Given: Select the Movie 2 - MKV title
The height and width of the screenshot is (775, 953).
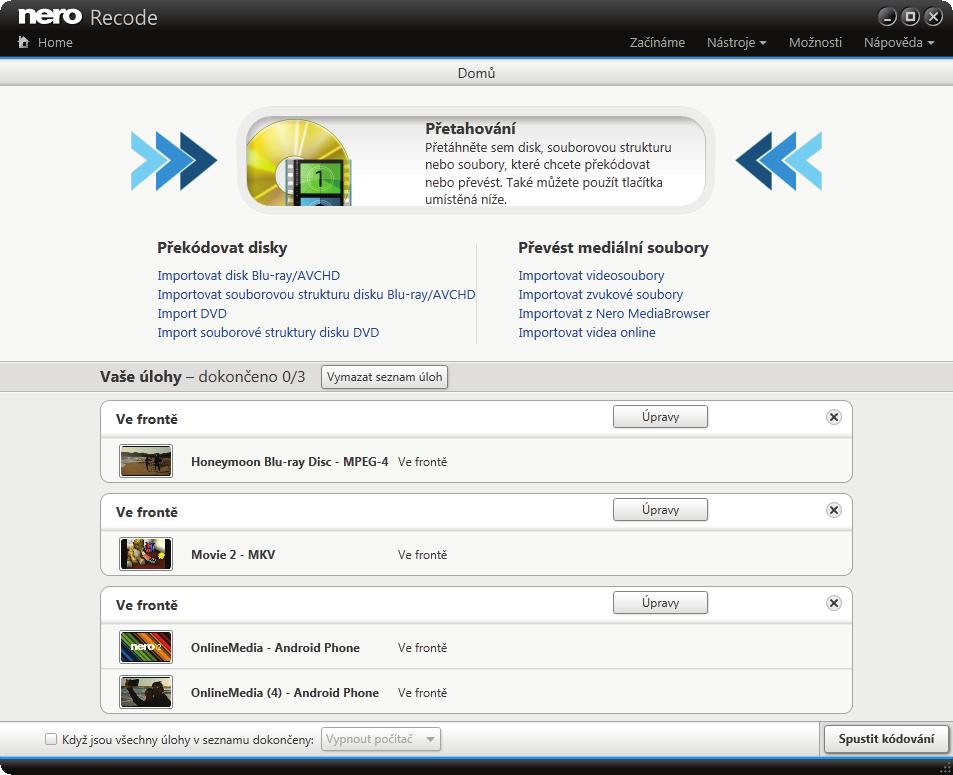Looking at the screenshot, I should point(233,554).
